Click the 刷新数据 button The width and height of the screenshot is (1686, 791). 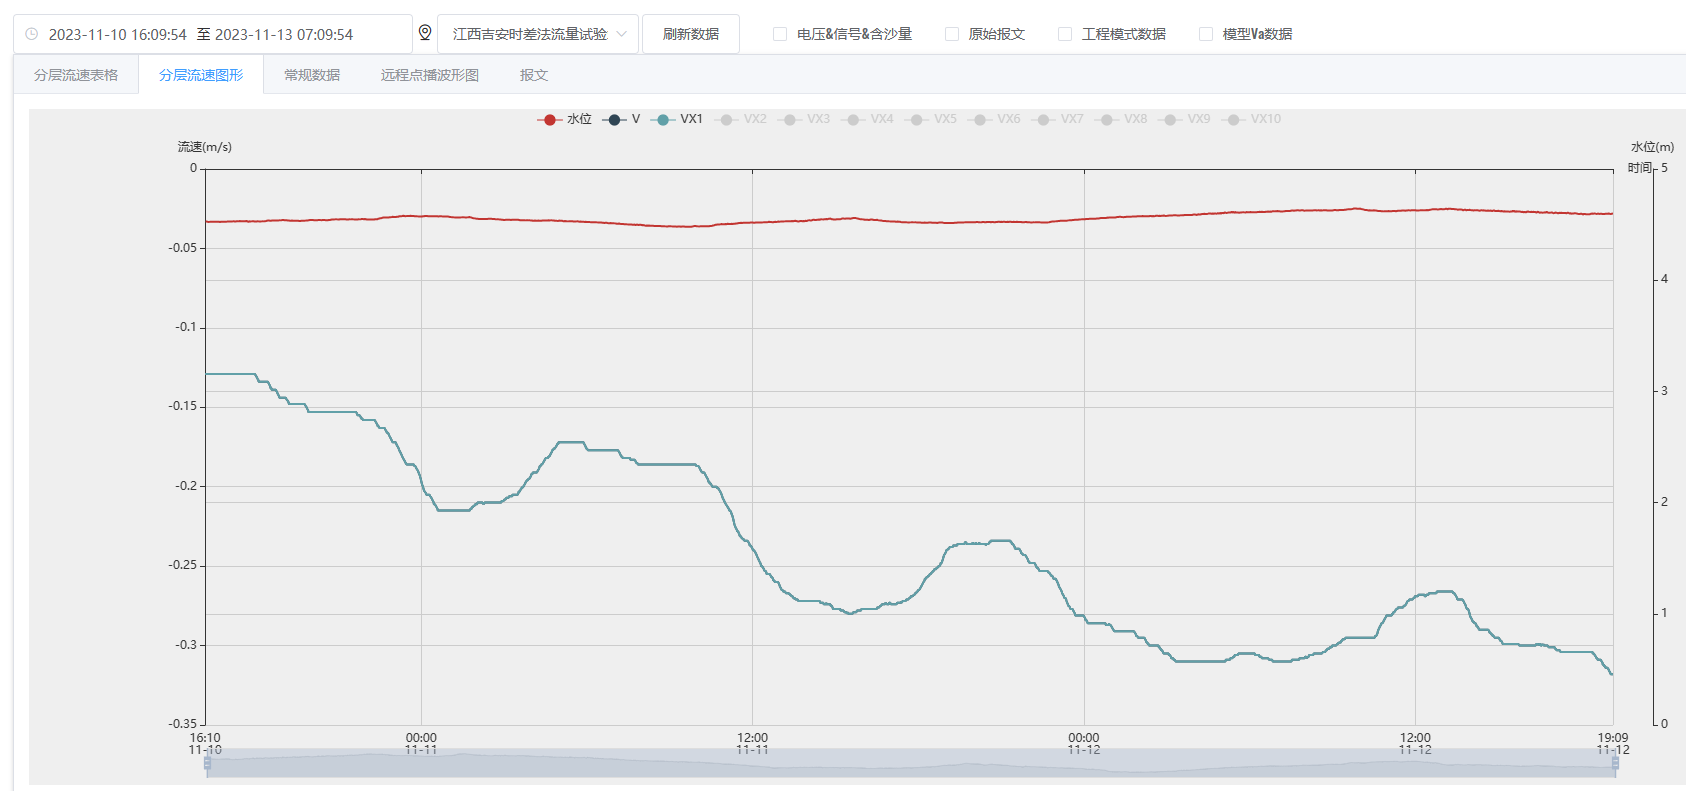point(691,34)
